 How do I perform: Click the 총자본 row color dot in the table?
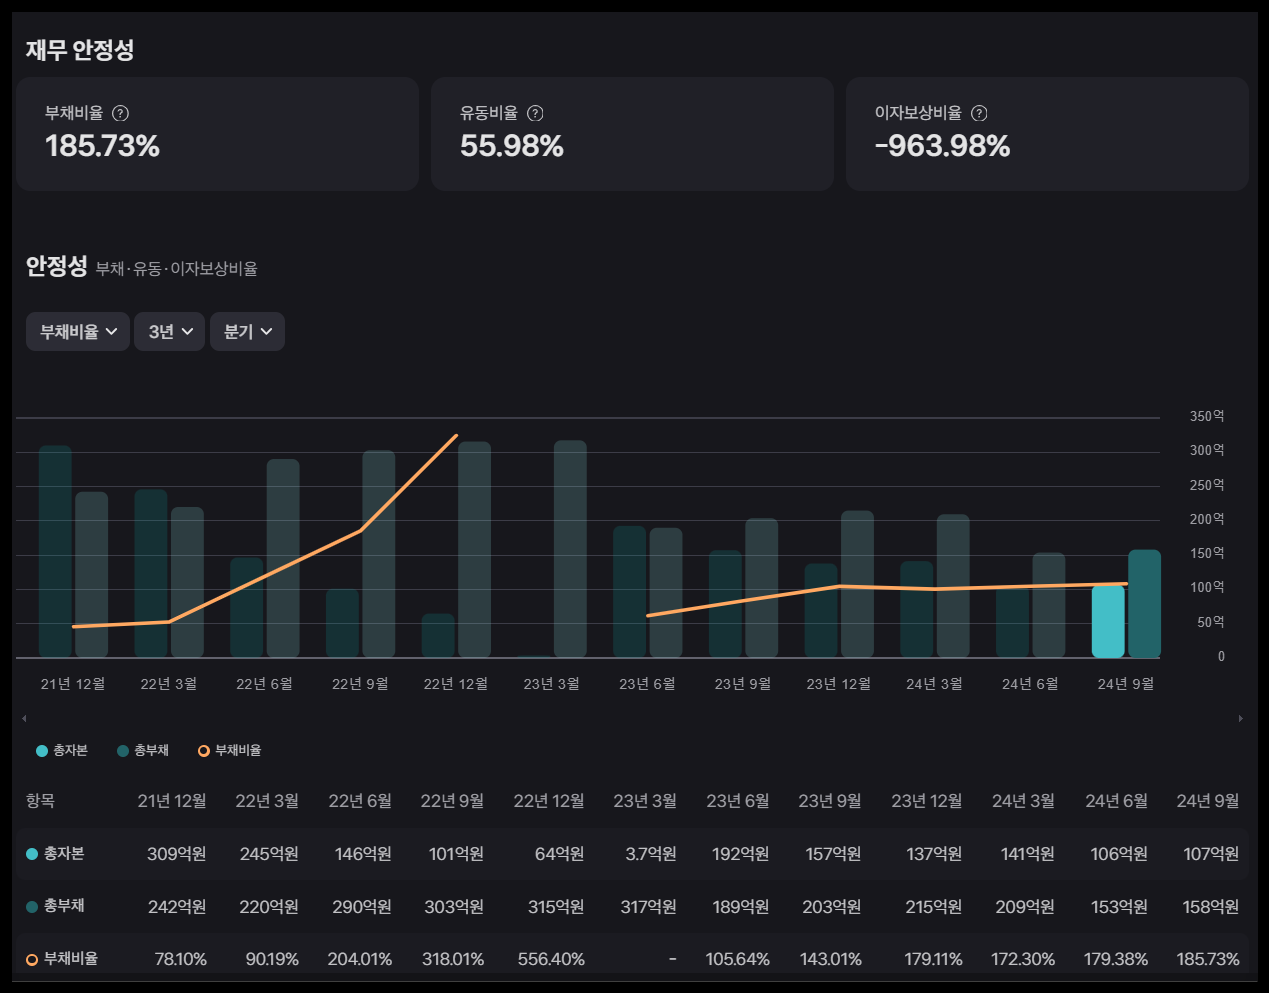pos(32,854)
